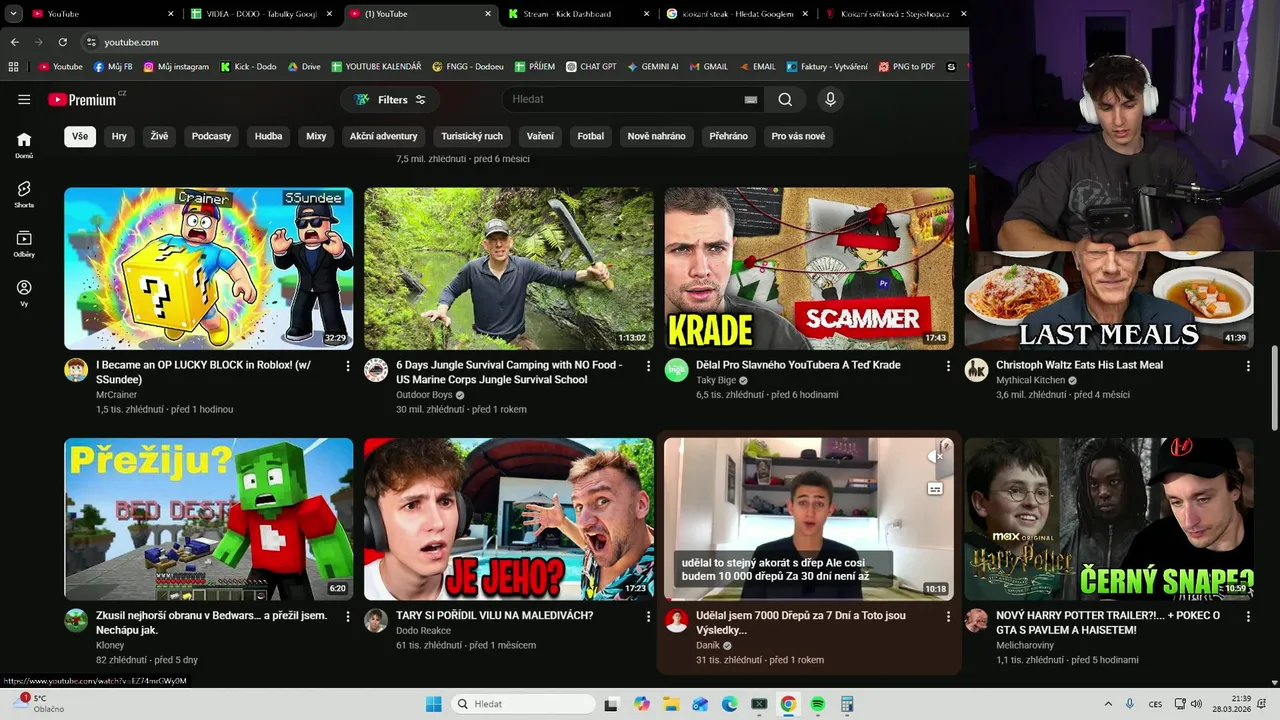
Task: Select the Podcasty filter chip
Action: [x=211, y=136]
